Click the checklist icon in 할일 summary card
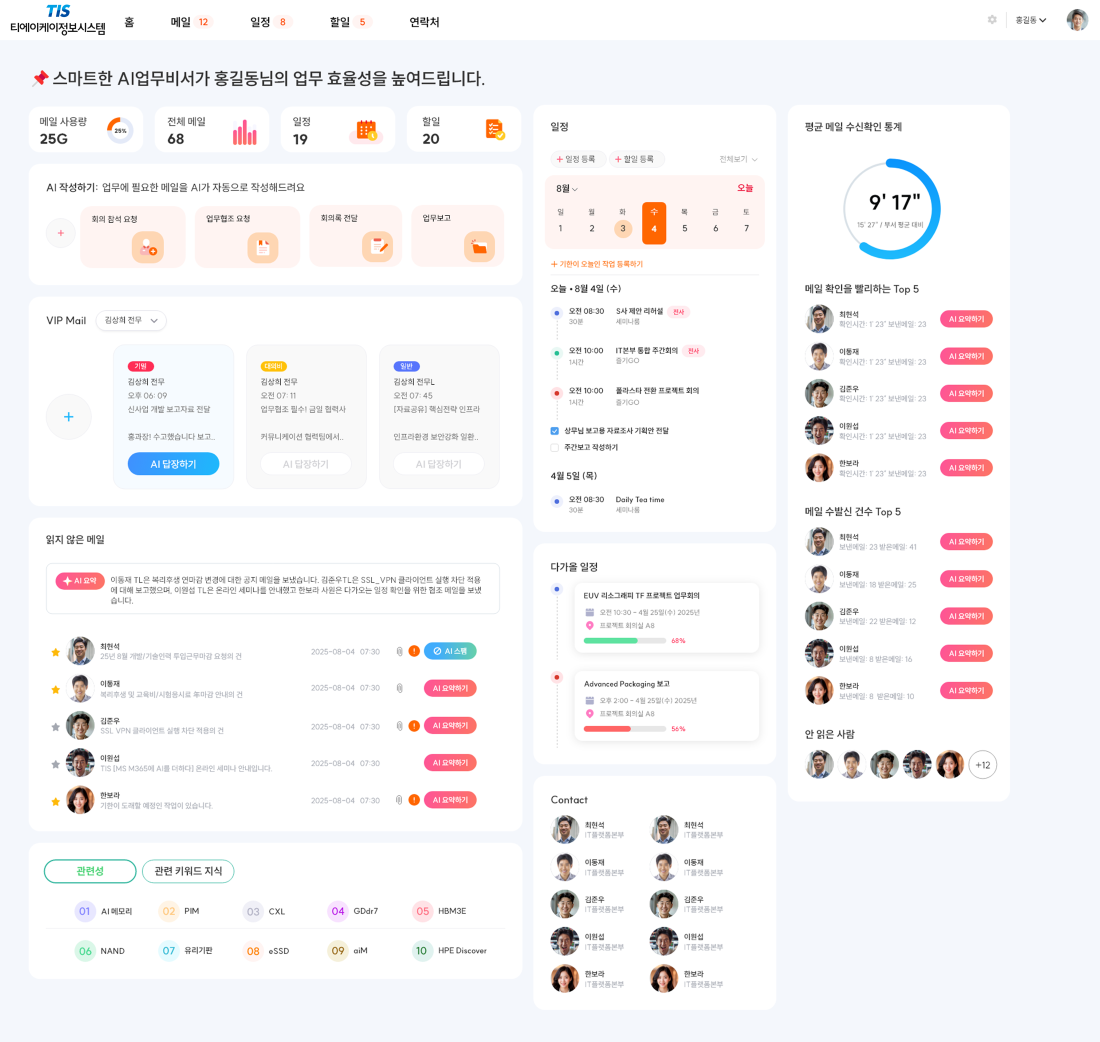This screenshot has width=1100, height=1042. 495,130
